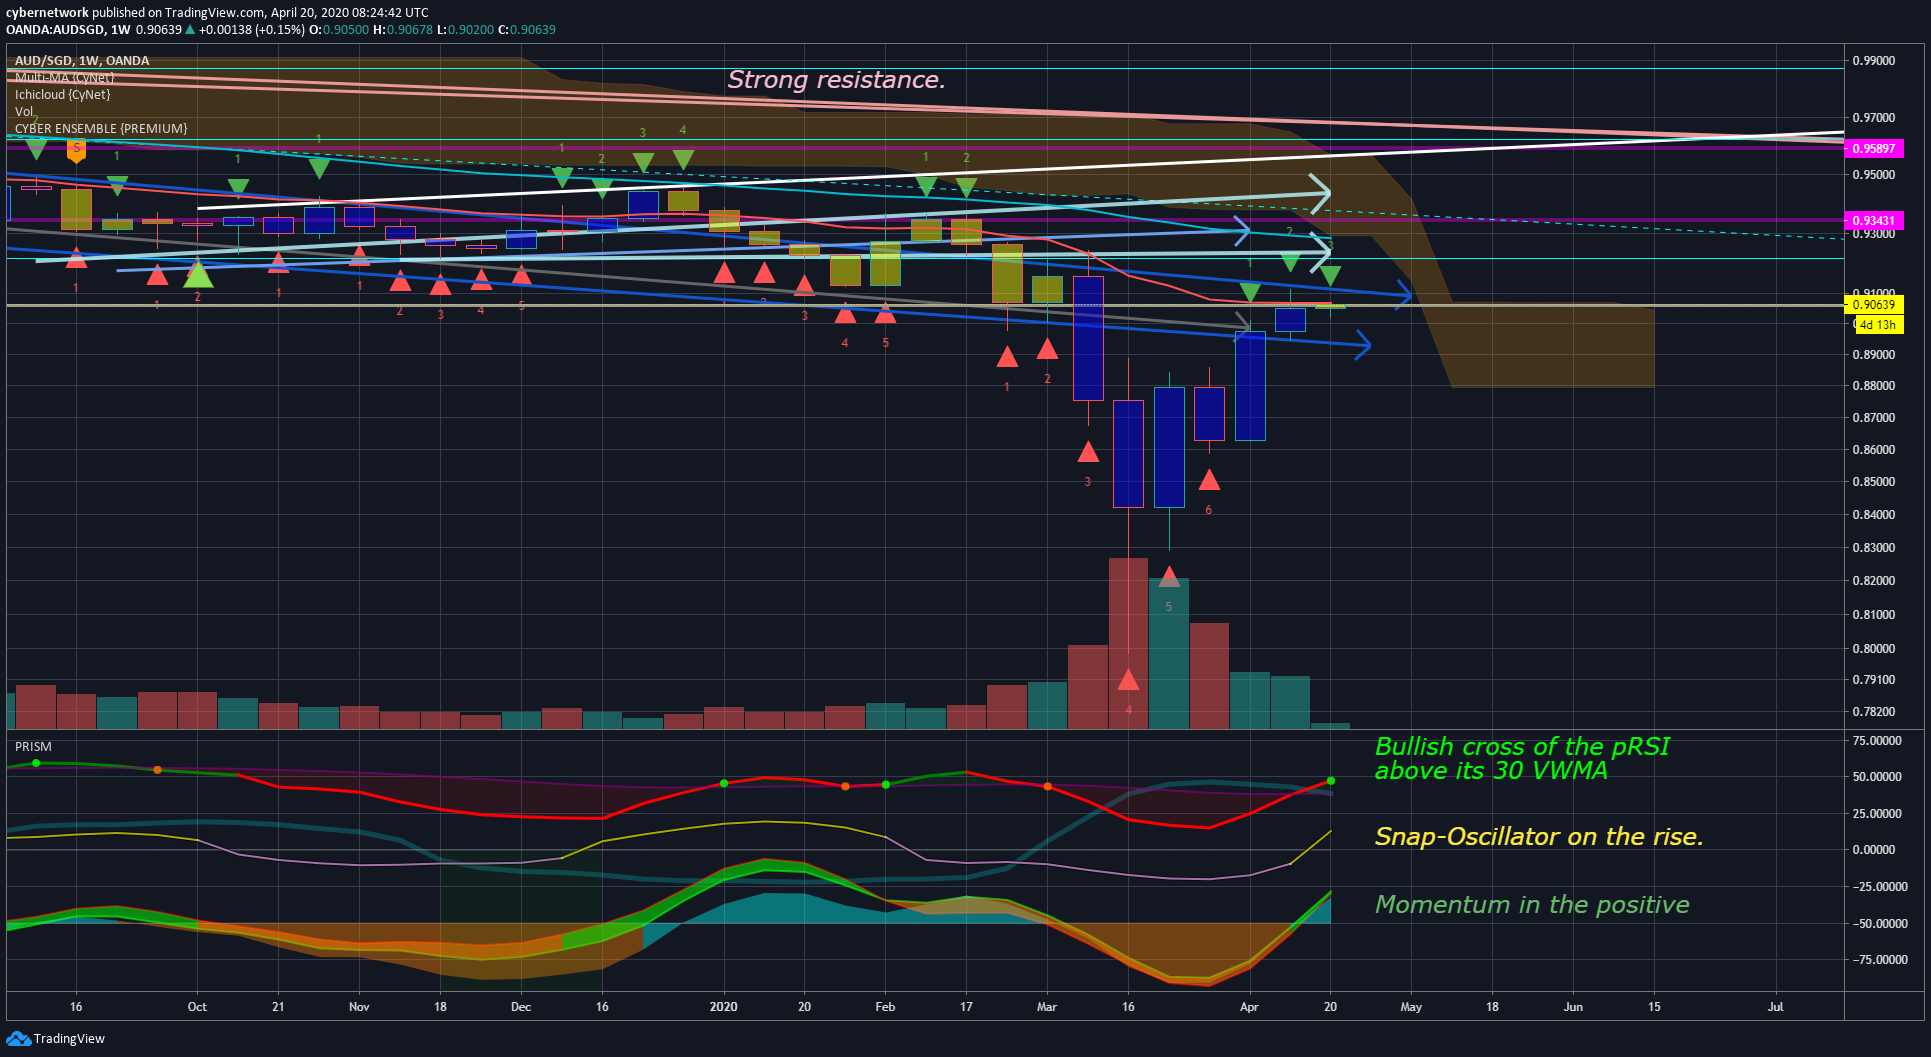Click 'Snap-Oscillator on the rise.' text
Viewport: 1931px width, 1057px height.
[1539, 837]
